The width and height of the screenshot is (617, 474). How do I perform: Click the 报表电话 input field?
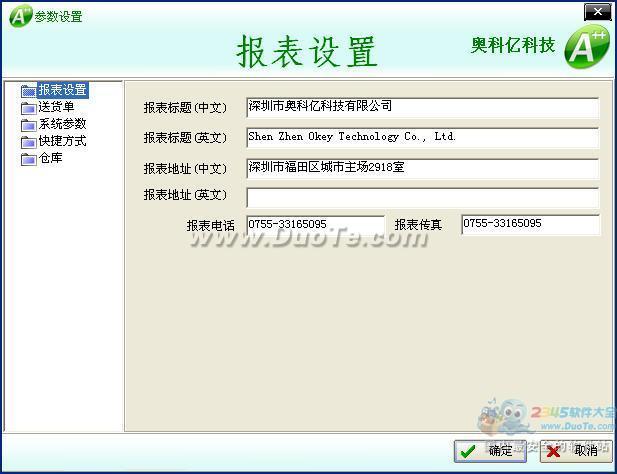pyautogui.click(x=316, y=225)
